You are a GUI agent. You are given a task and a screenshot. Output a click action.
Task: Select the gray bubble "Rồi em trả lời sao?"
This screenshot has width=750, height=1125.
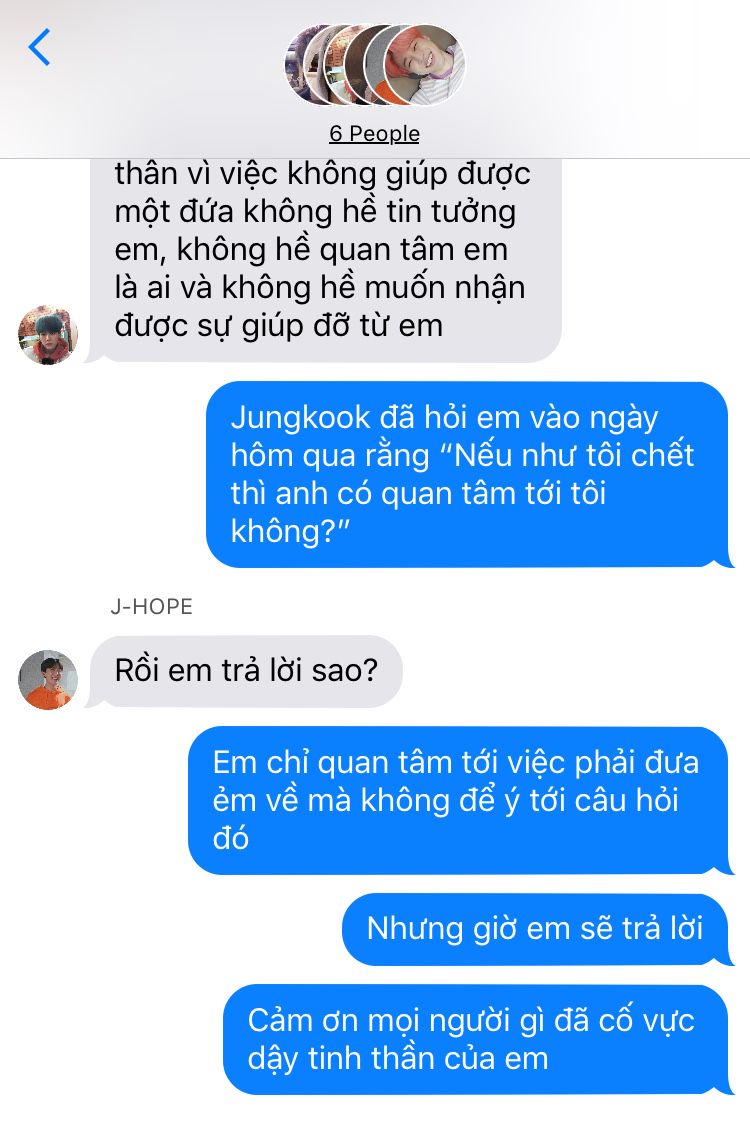[x=244, y=671]
